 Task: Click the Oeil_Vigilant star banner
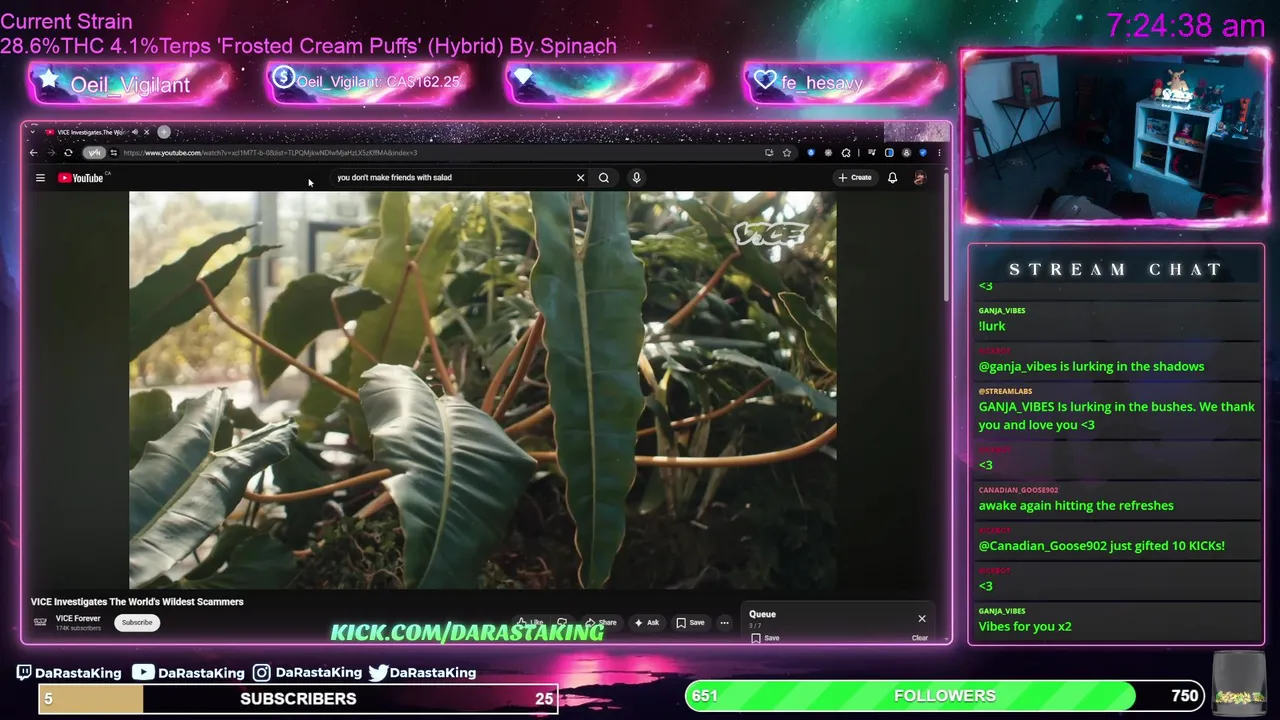click(x=130, y=84)
